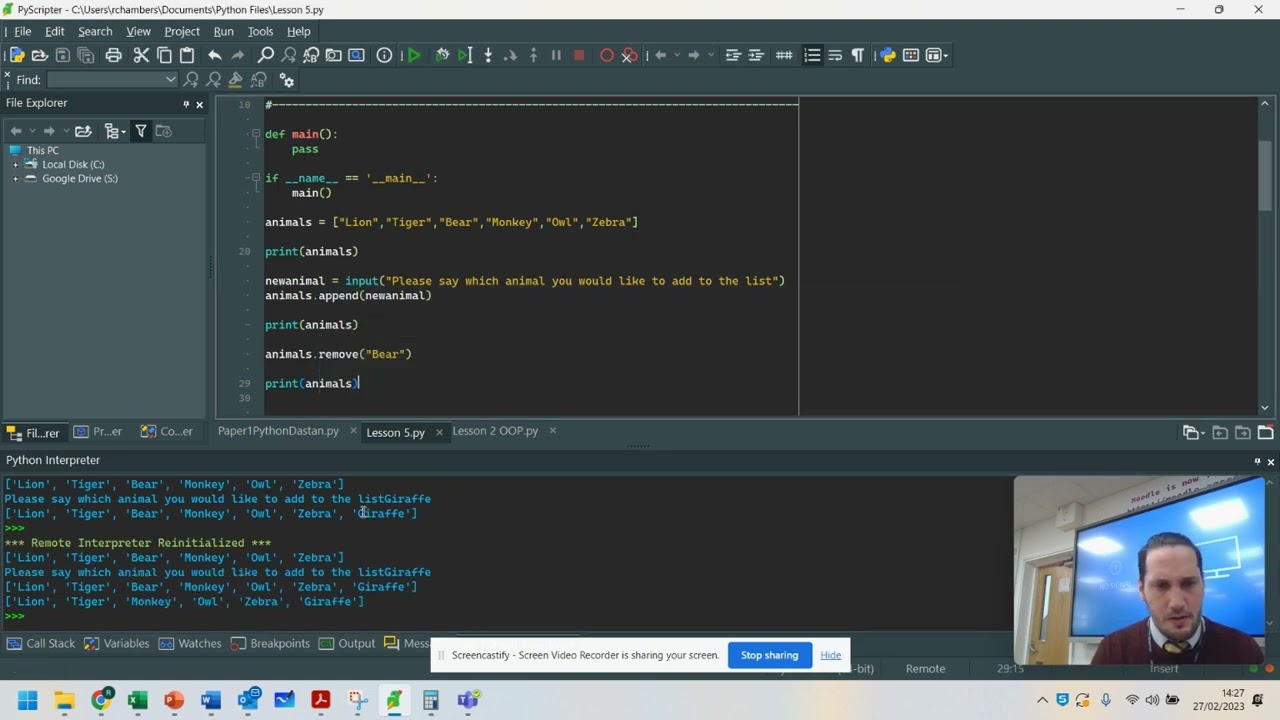Image resolution: width=1280 pixels, height=720 pixels.
Task: Toggle breakpoint with red circle icon
Action: pos(606,55)
